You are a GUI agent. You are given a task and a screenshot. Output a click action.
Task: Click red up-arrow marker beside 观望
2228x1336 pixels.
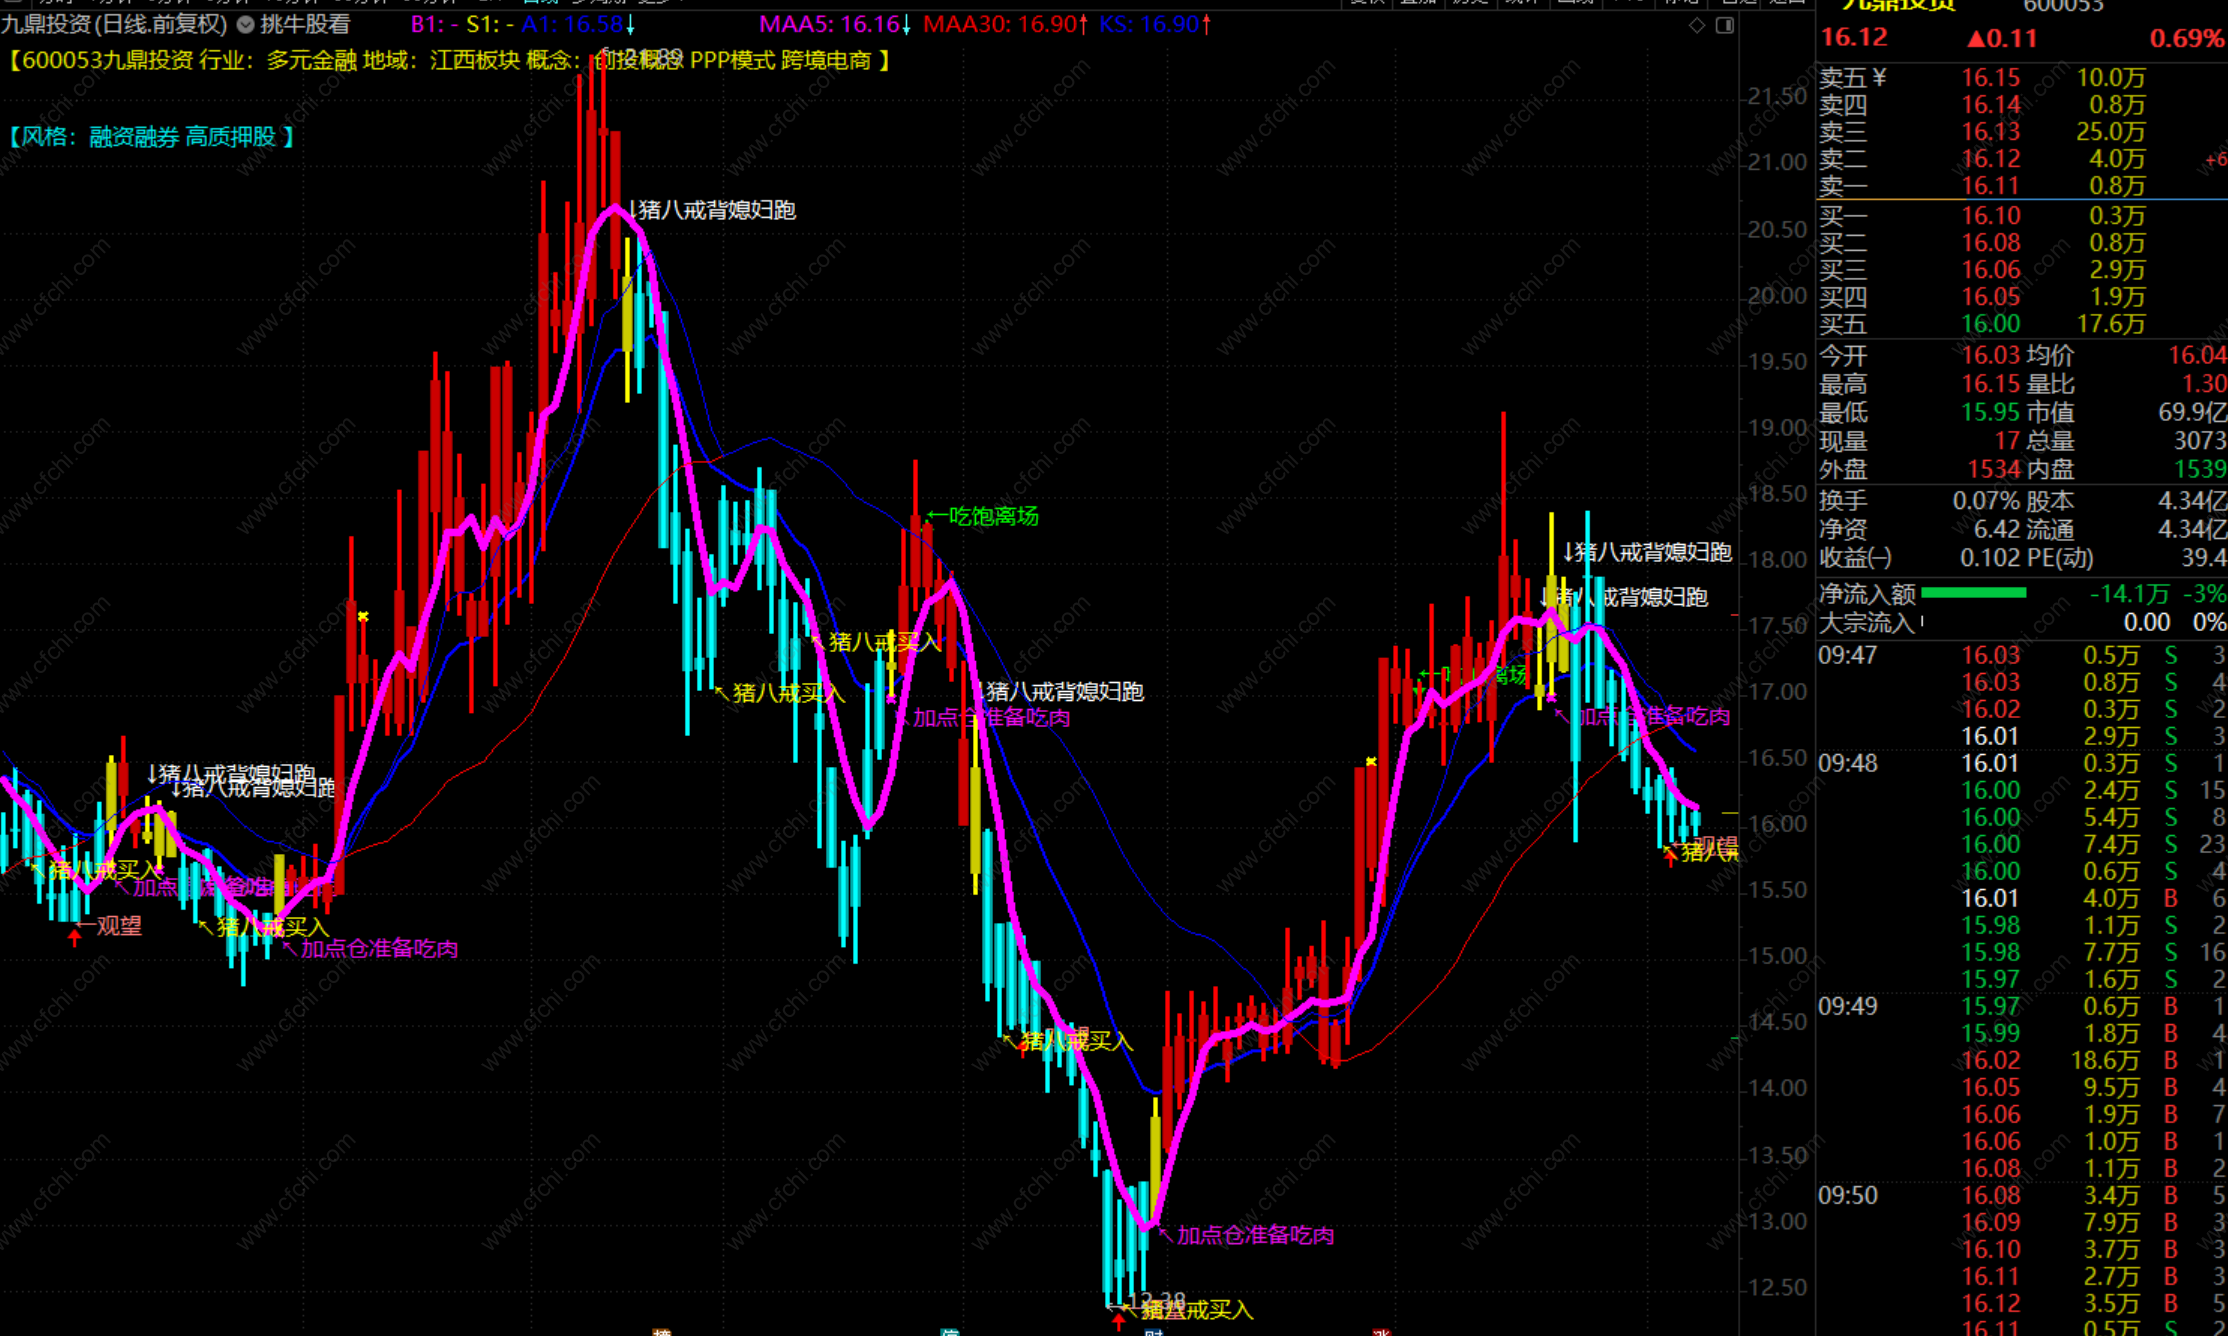coord(74,937)
